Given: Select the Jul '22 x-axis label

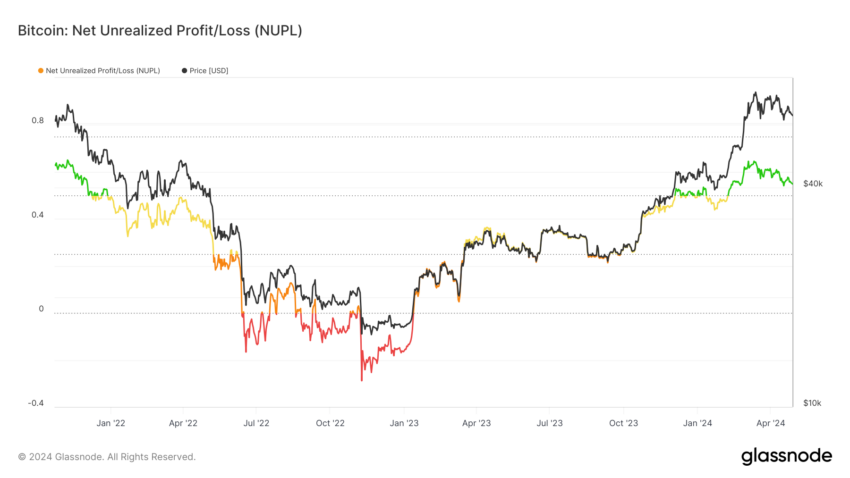Looking at the screenshot, I should click(x=256, y=423).
